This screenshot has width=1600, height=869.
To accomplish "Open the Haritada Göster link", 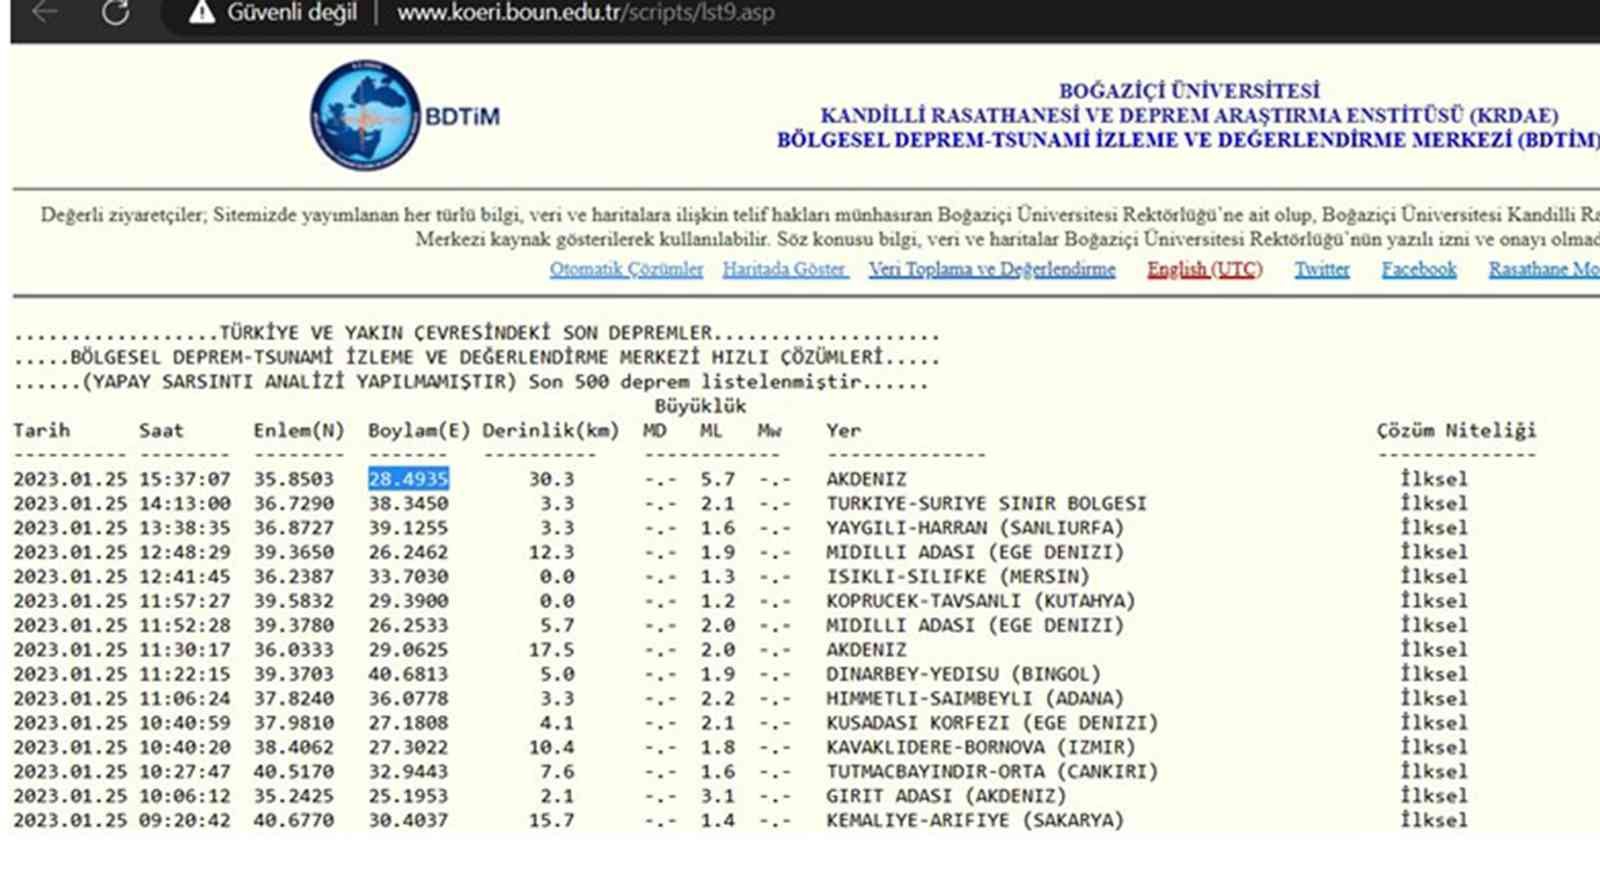I will (785, 269).
